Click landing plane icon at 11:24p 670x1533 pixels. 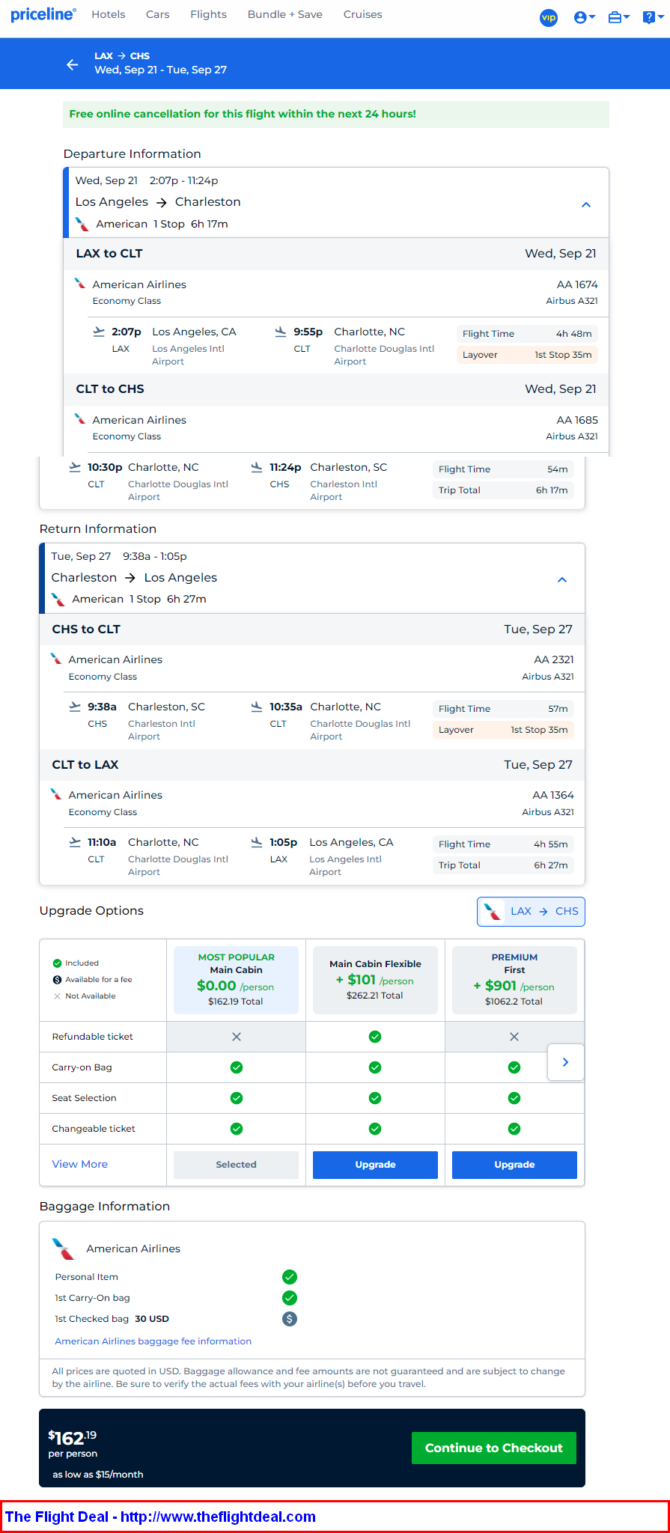pos(257,466)
